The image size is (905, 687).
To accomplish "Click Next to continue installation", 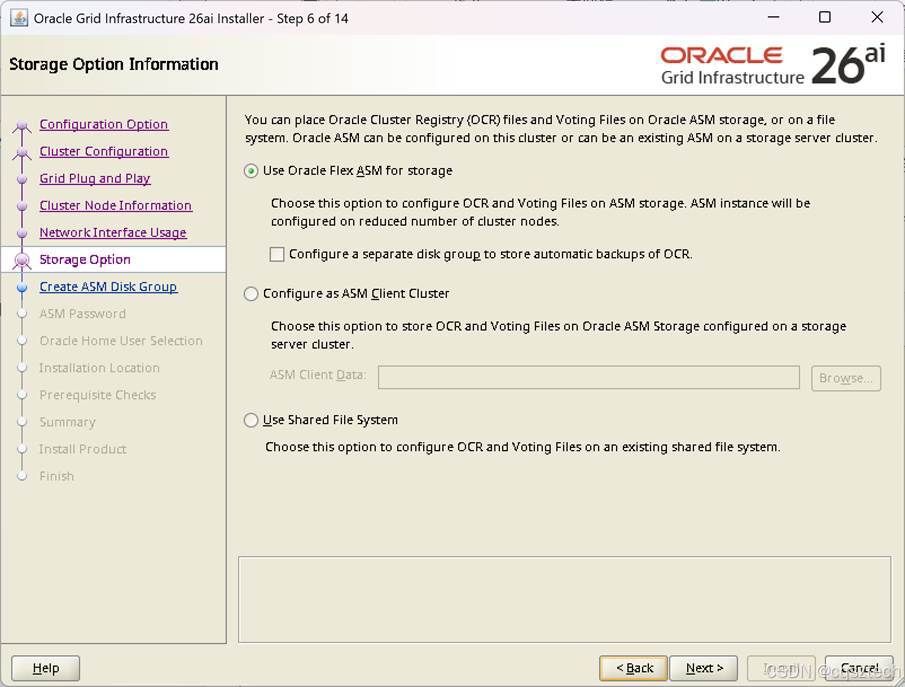I will [704, 668].
